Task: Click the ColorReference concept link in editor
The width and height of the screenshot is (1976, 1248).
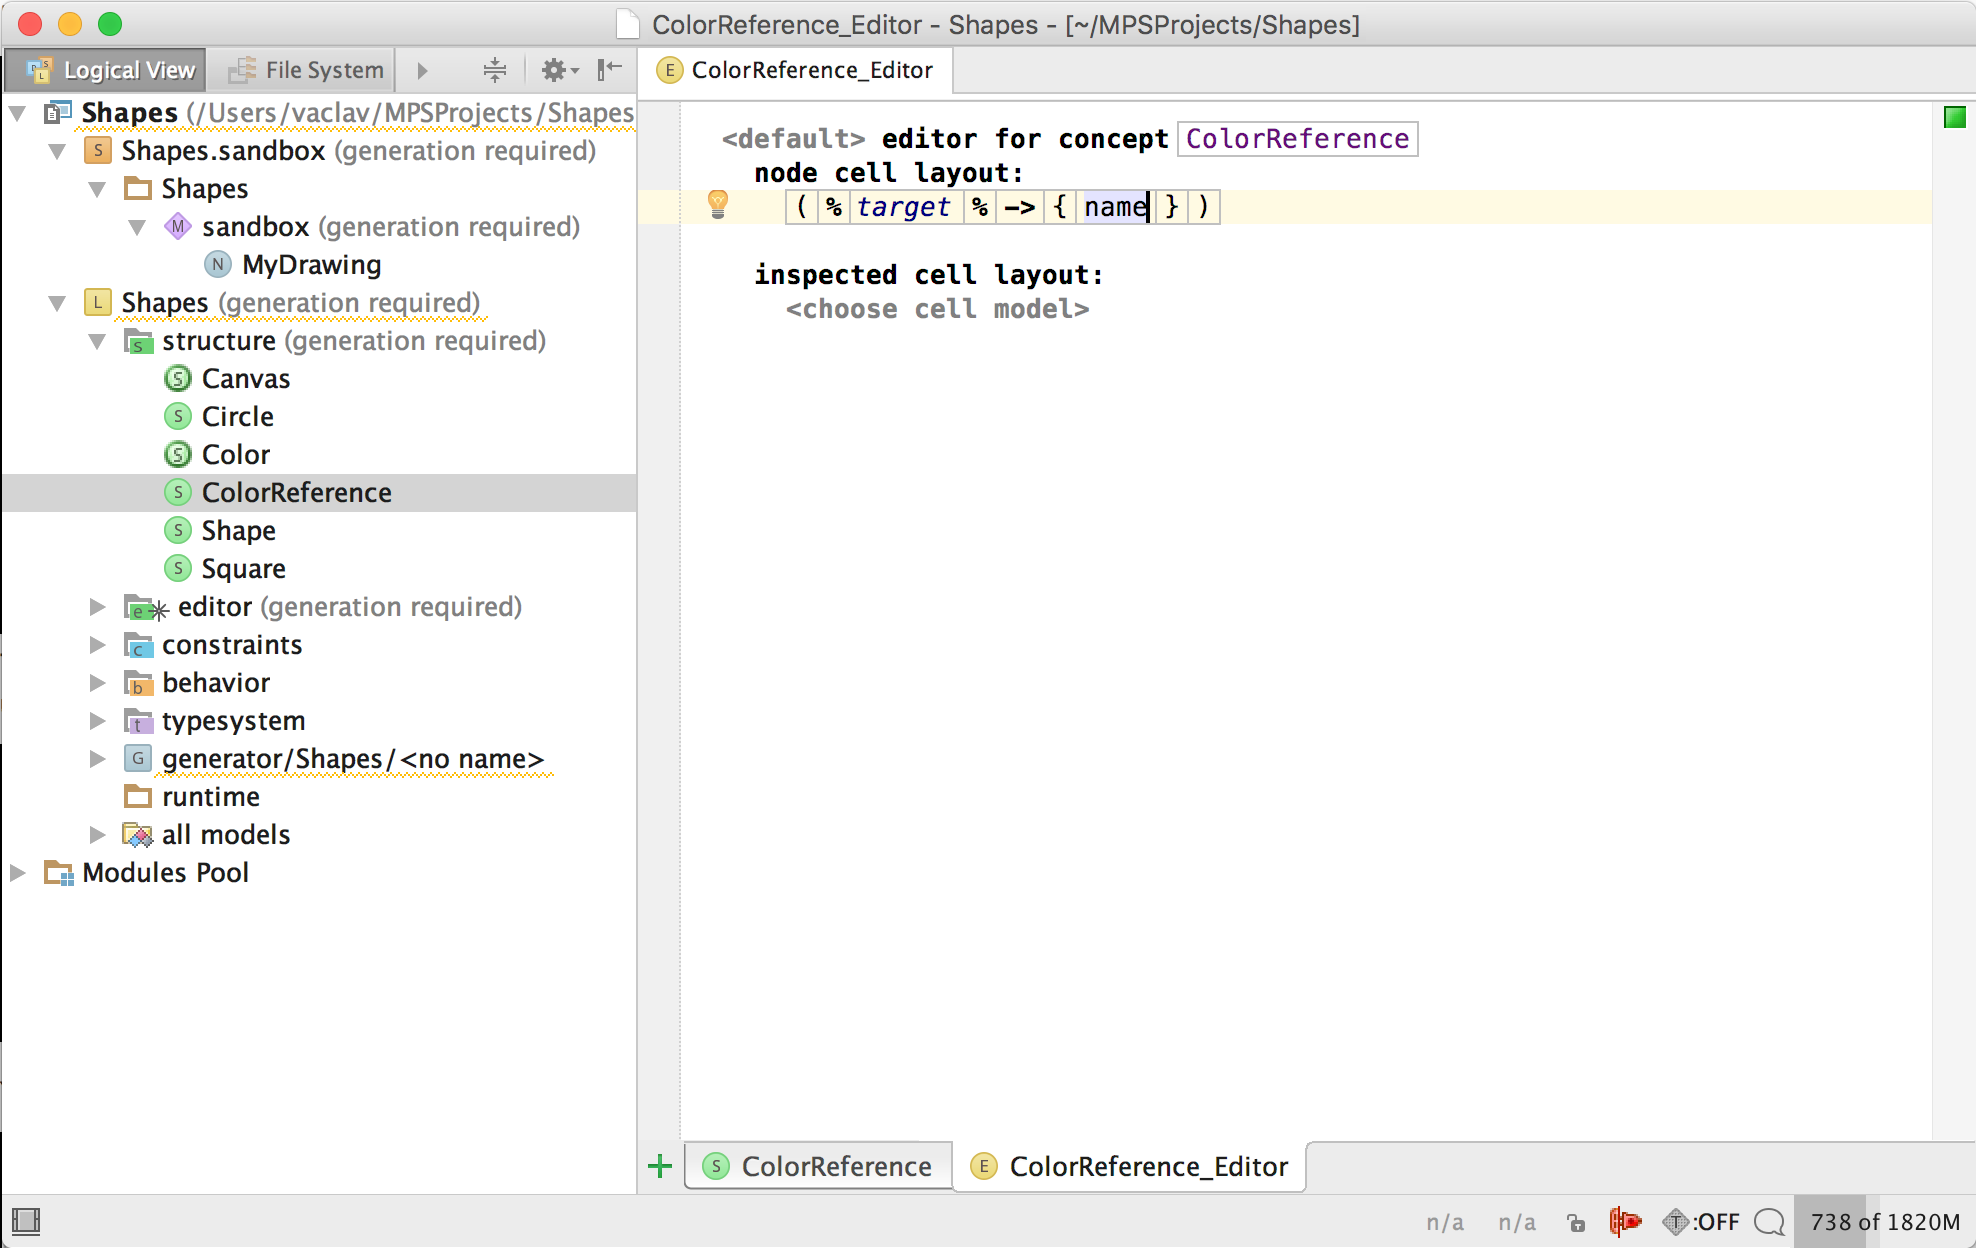Action: coord(1296,139)
